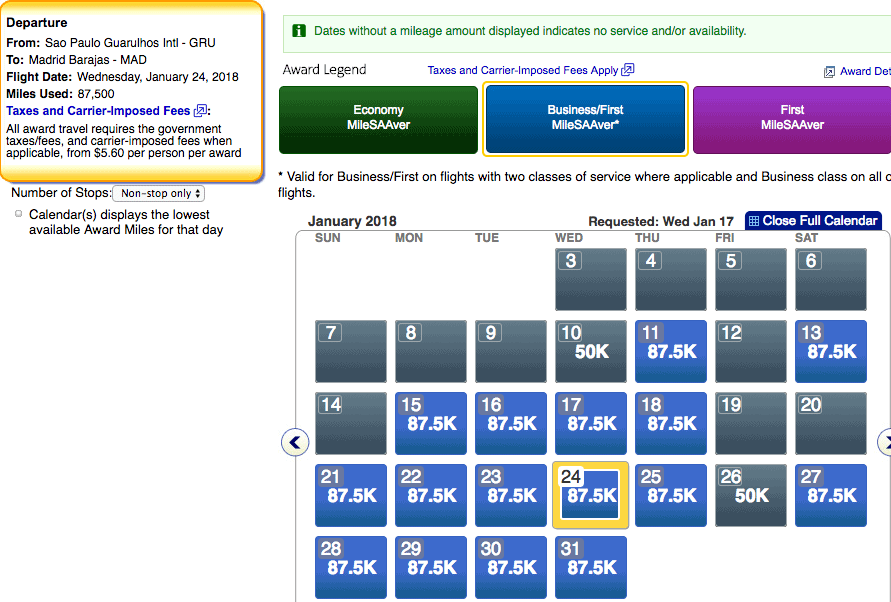
Task: Toggle lowest available Award Miles calendar checkbox
Action: (18, 214)
